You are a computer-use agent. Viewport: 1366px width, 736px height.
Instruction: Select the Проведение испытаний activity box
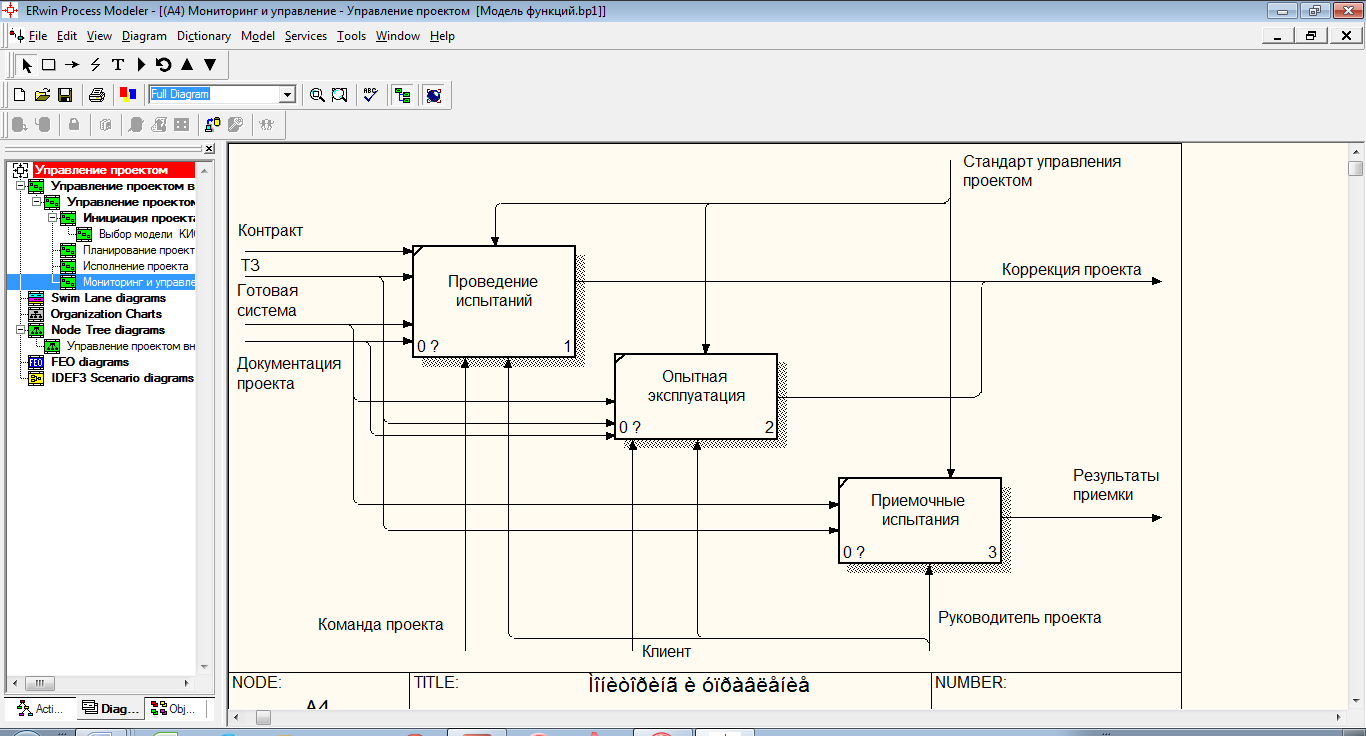pyautogui.click(x=495, y=301)
